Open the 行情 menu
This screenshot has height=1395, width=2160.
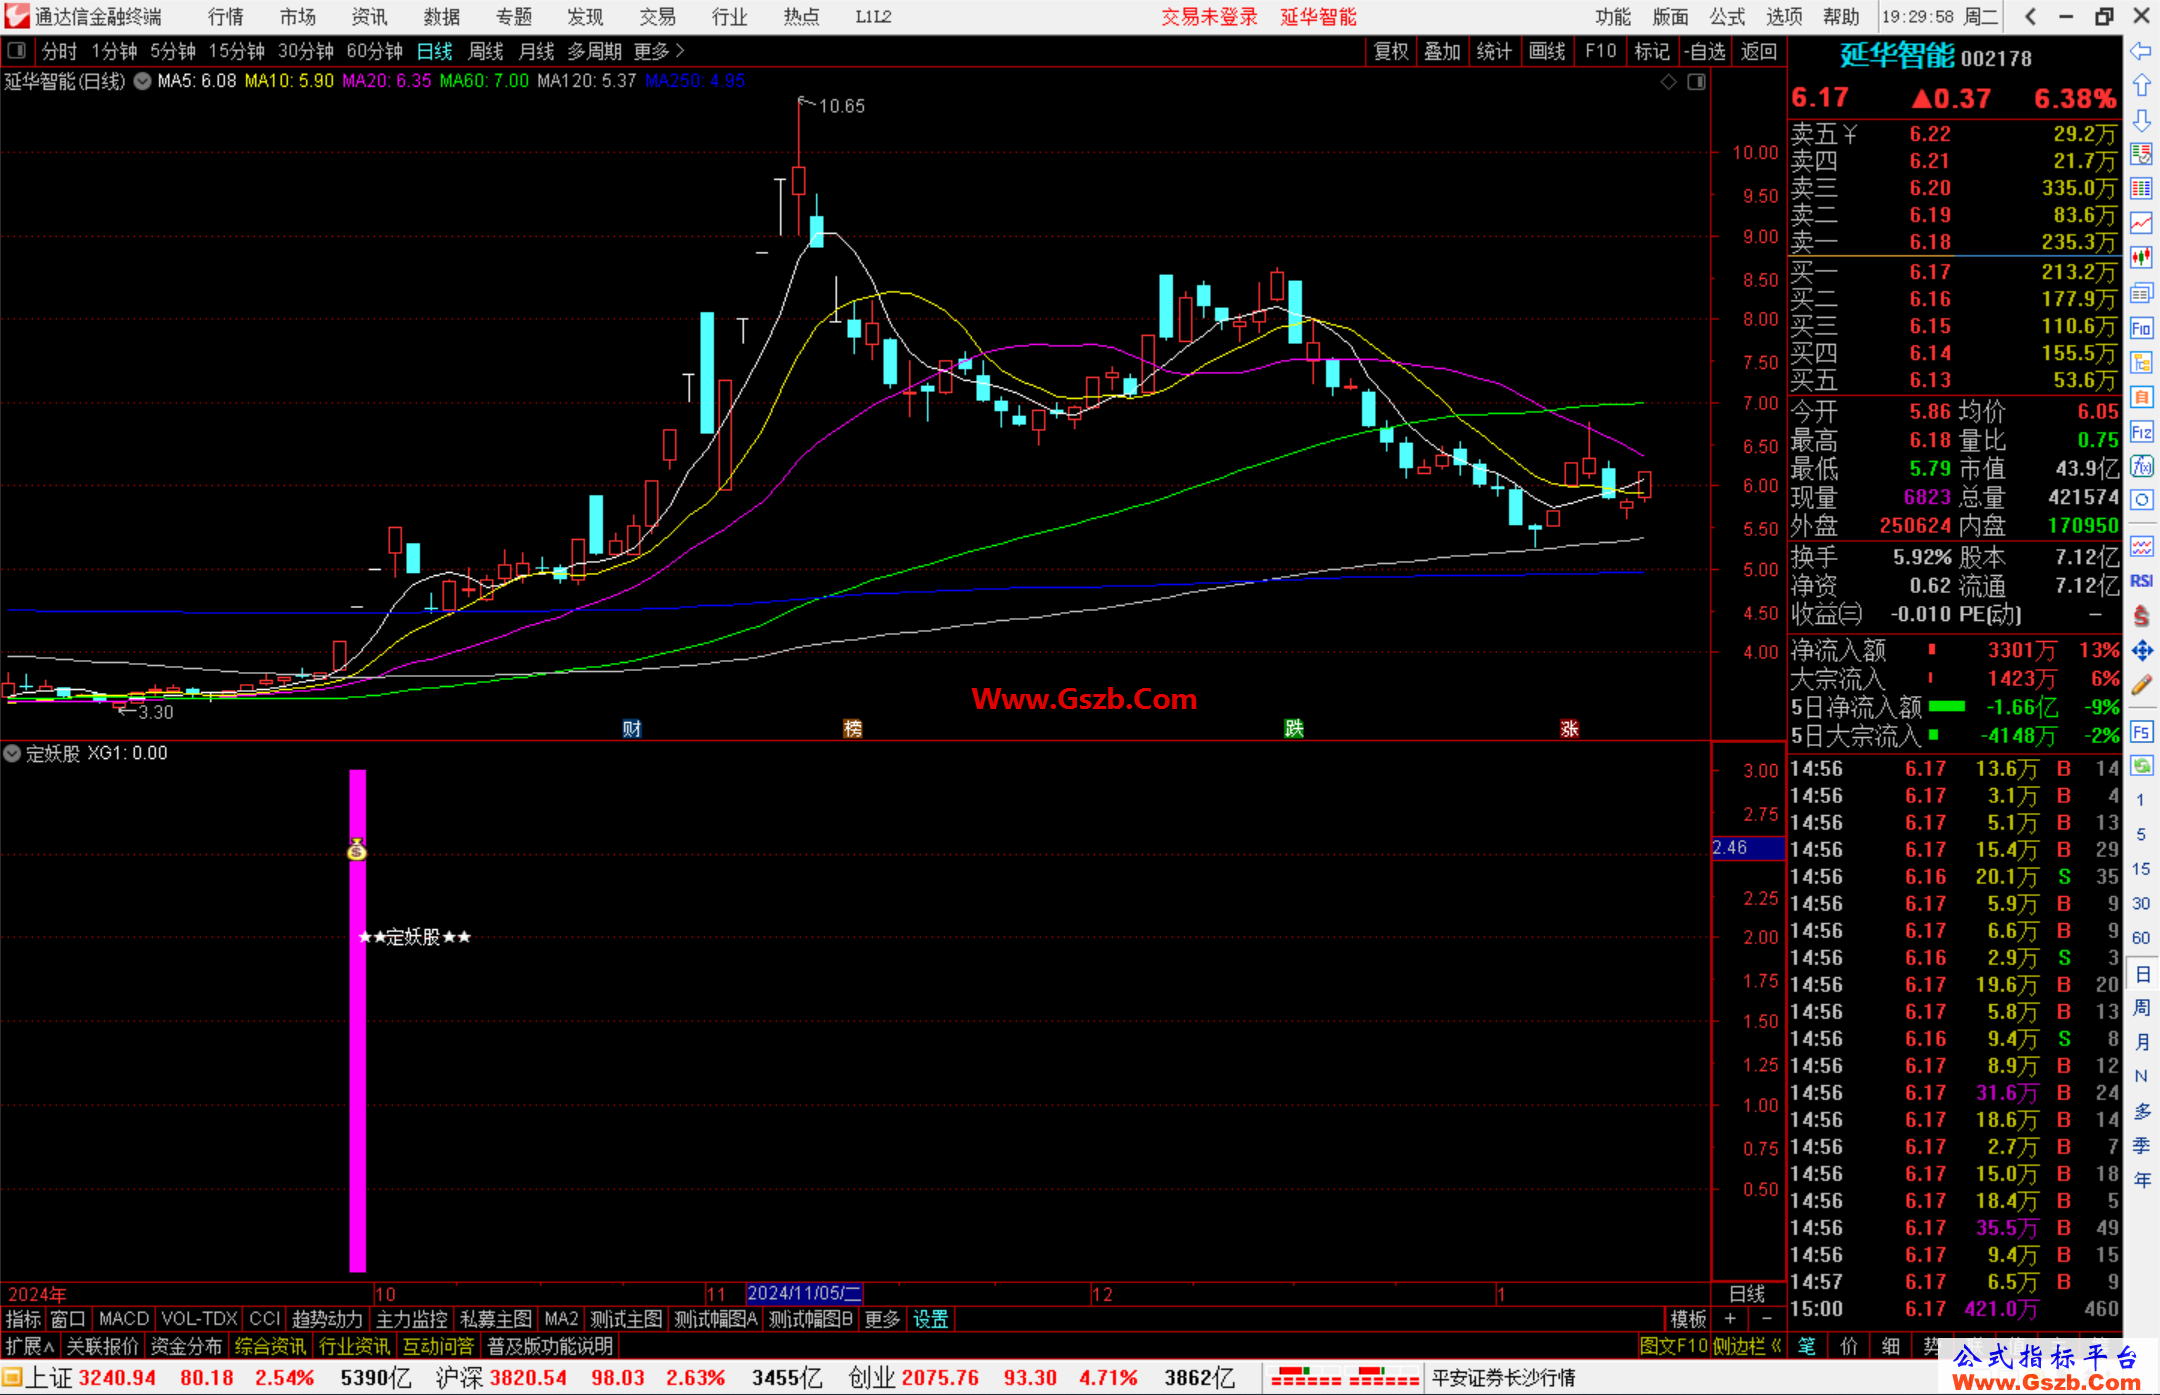pos(226,16)
